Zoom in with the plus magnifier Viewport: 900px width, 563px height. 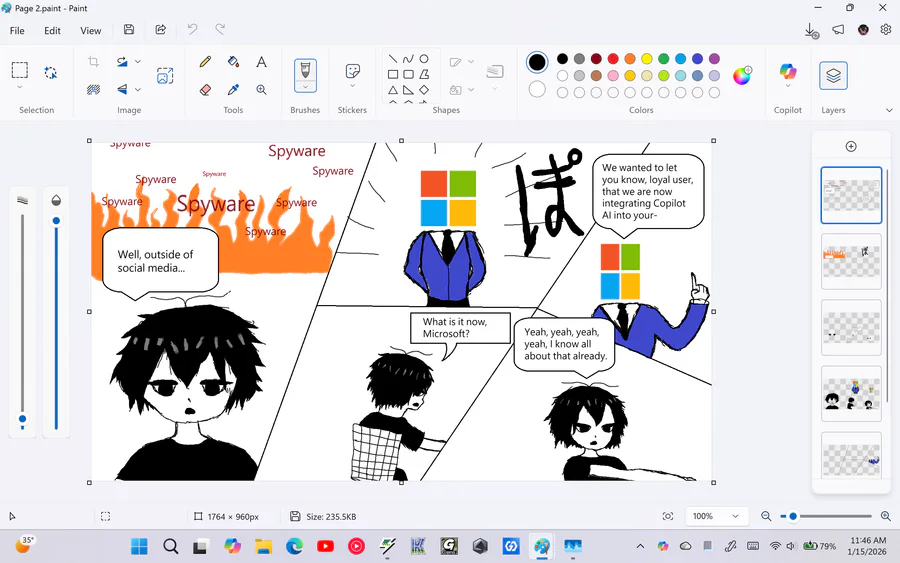[x=886, y=516]
